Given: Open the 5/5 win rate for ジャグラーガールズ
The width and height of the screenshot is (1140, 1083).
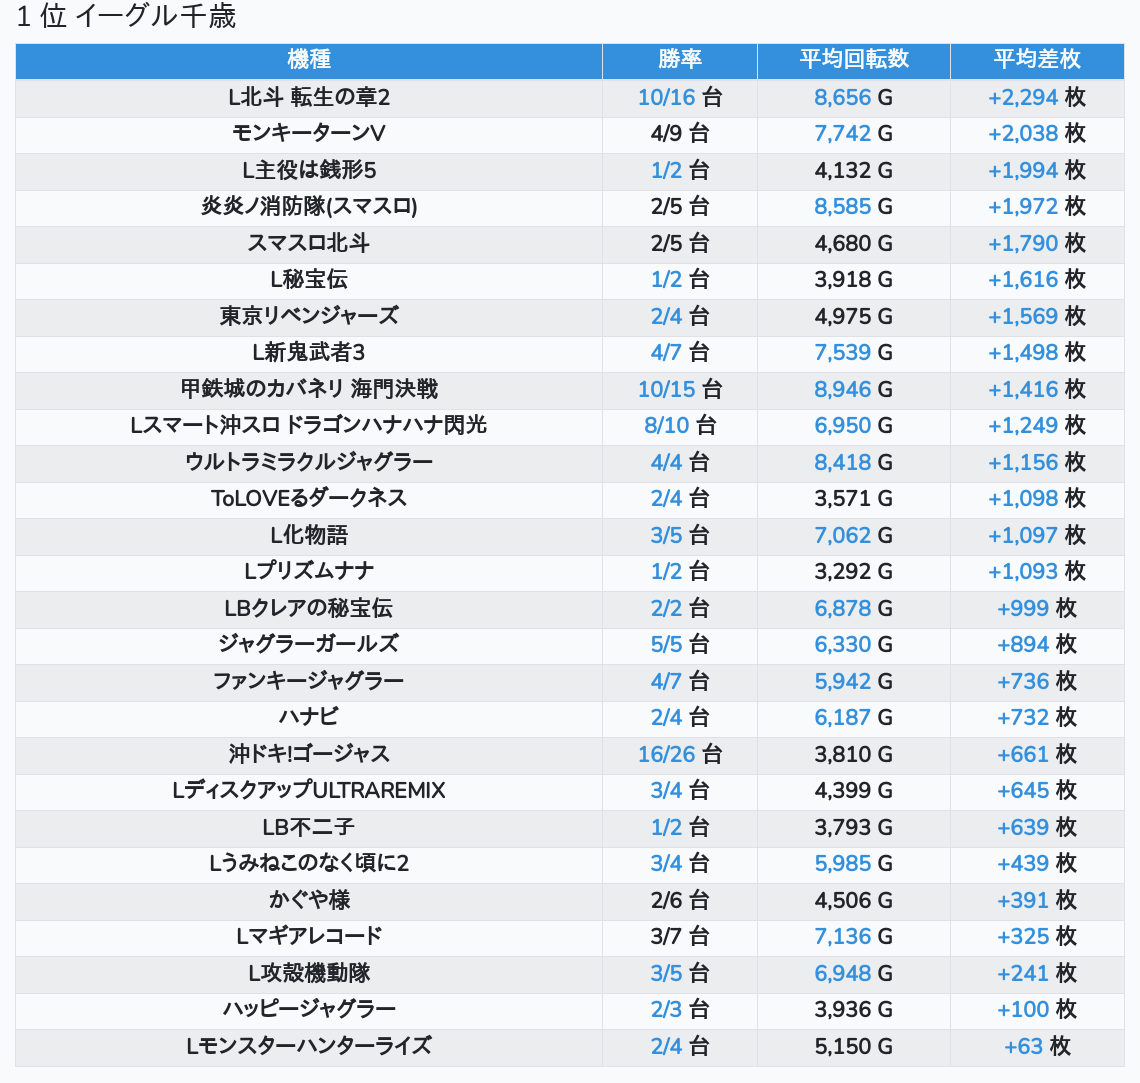Looking at the screenshot, I should [x=666, y=644].
